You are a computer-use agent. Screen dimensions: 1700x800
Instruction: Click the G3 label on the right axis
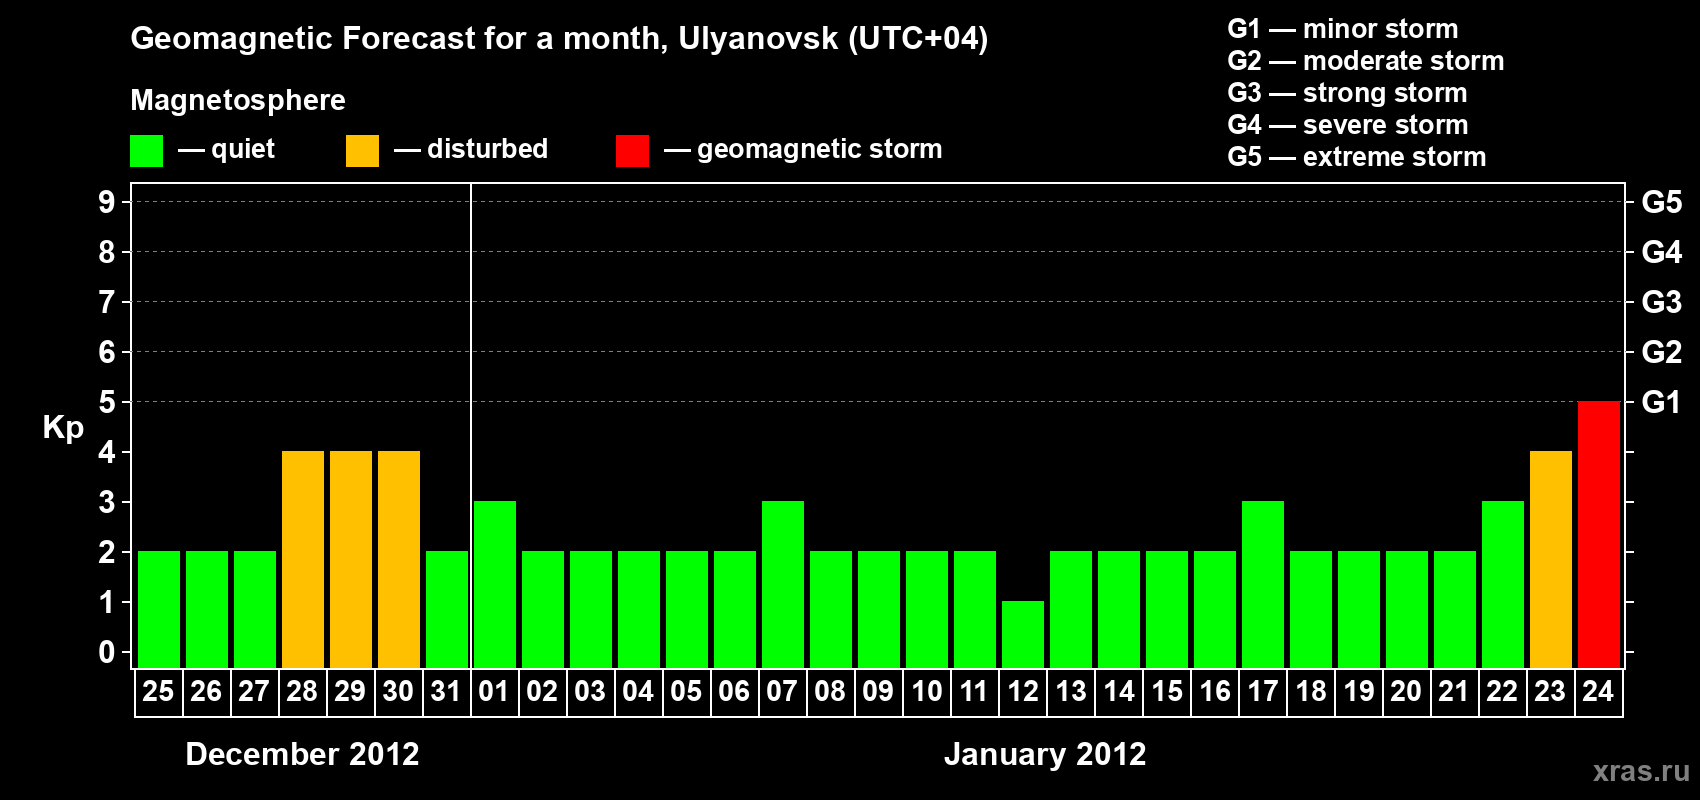pos(1662,302)
